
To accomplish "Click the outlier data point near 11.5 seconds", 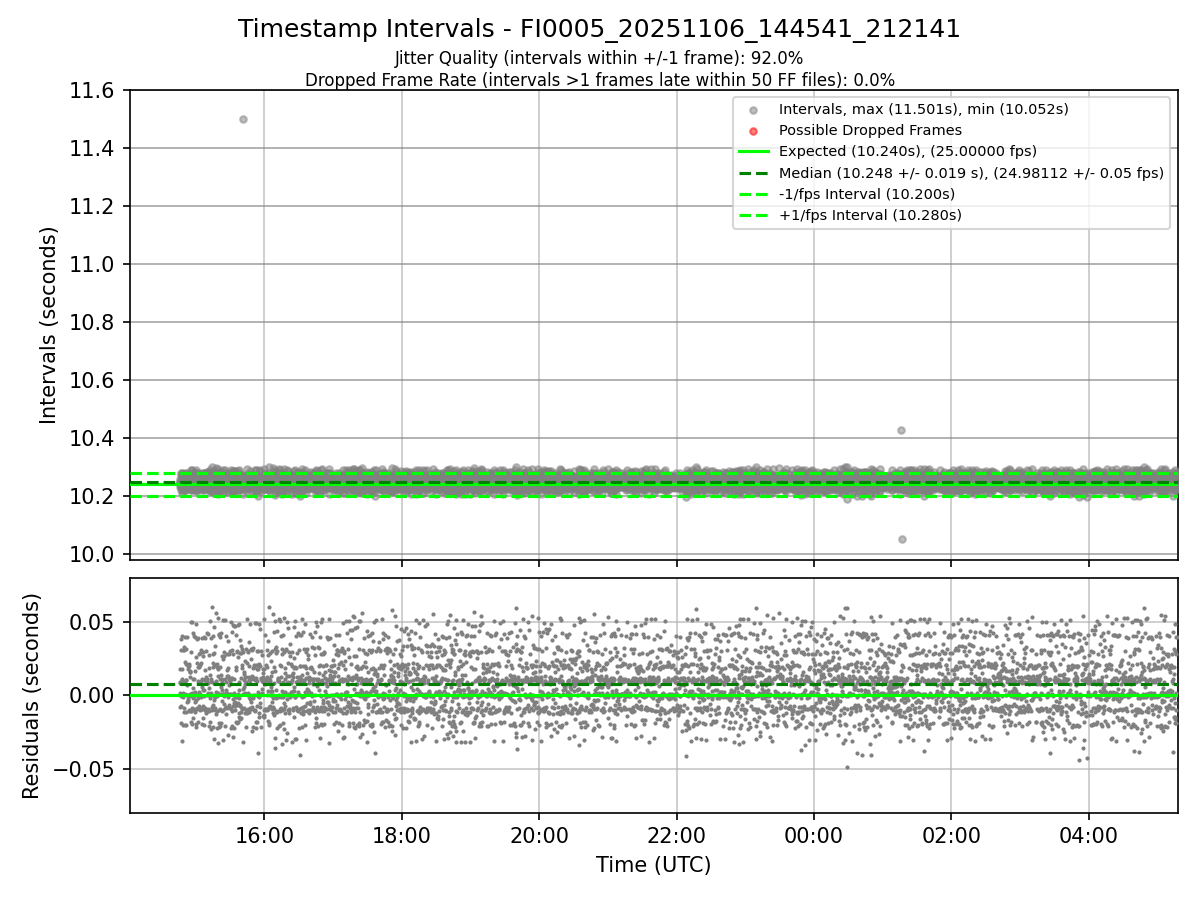I will click(243, 119).
